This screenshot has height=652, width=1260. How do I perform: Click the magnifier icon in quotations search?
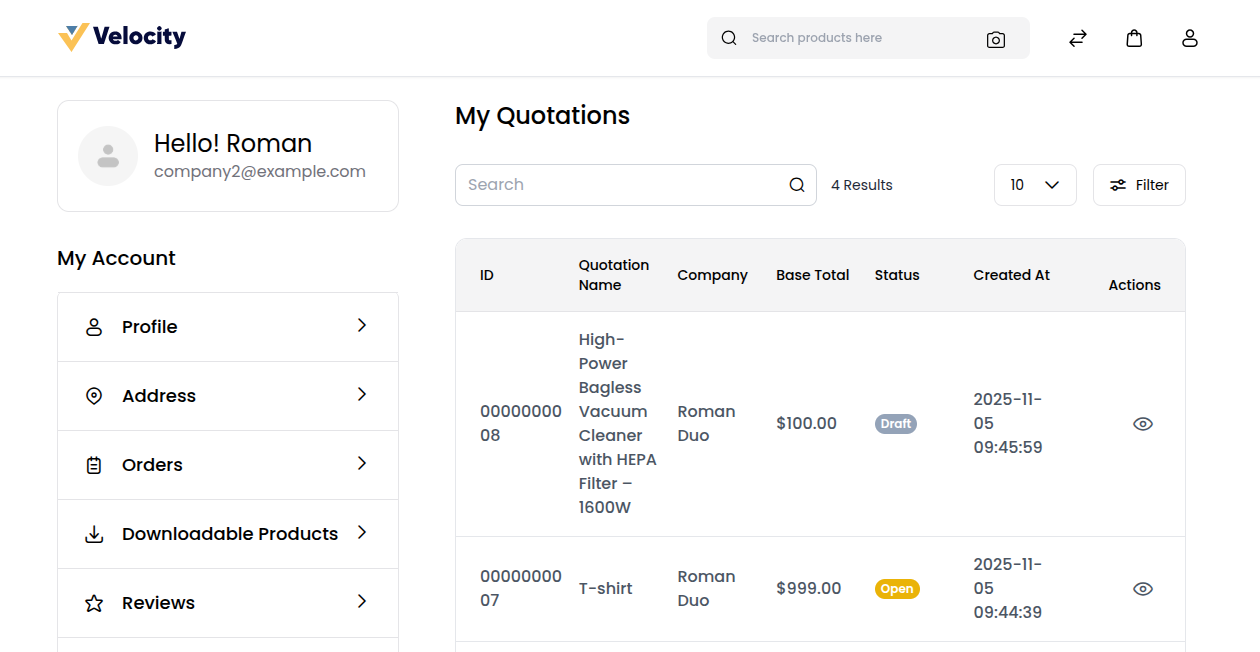click(x=797, y=185)
